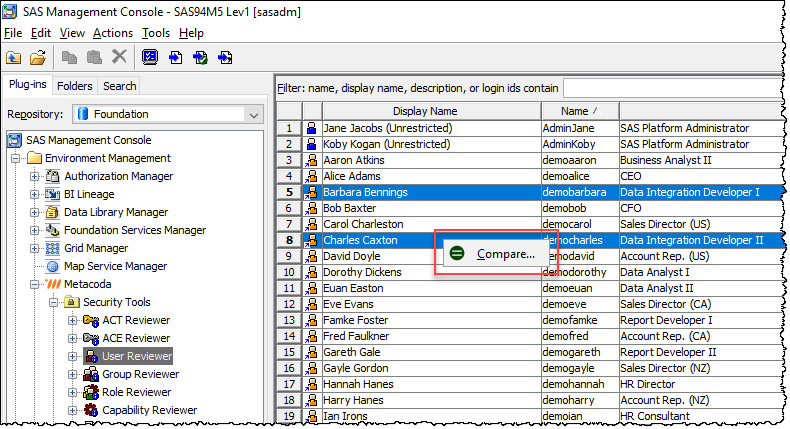Click the Security Tools folder icon
This screenshot has width=790, height=429.
click(x=72, y=302)
